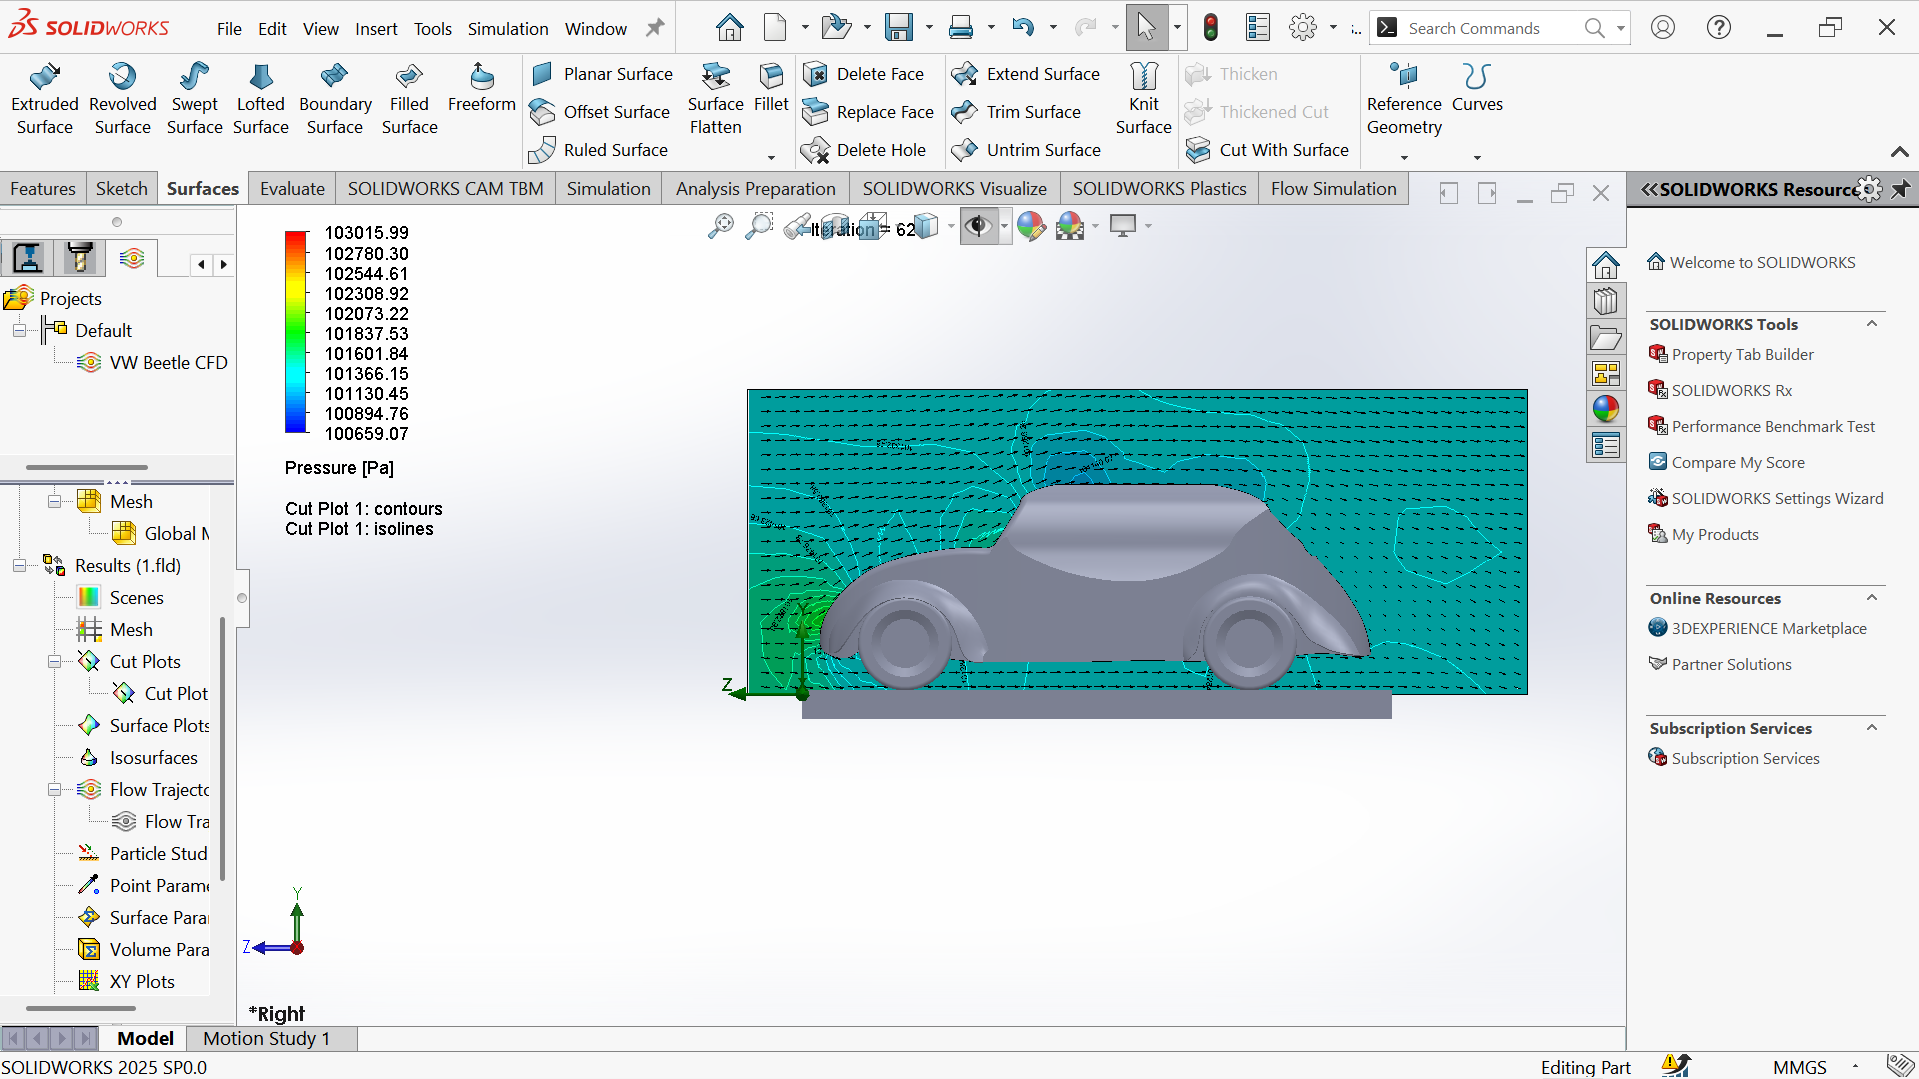The image size is (1919, 1079).
Task: Toggle the Hide/Show Items eye button
Action: coord(978,227)
